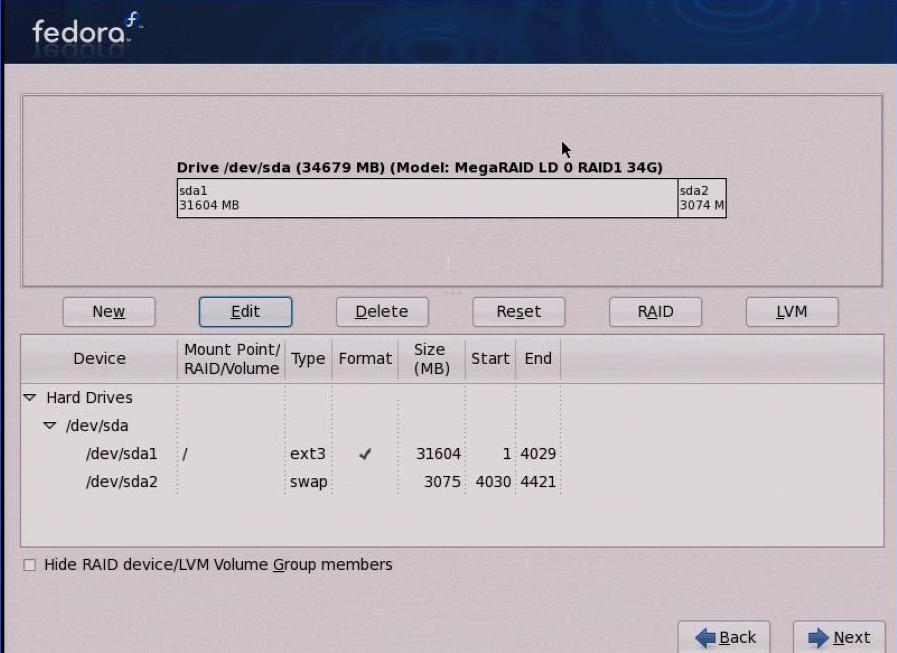Click the forward arrow icon on Next button

coord(820,637)
